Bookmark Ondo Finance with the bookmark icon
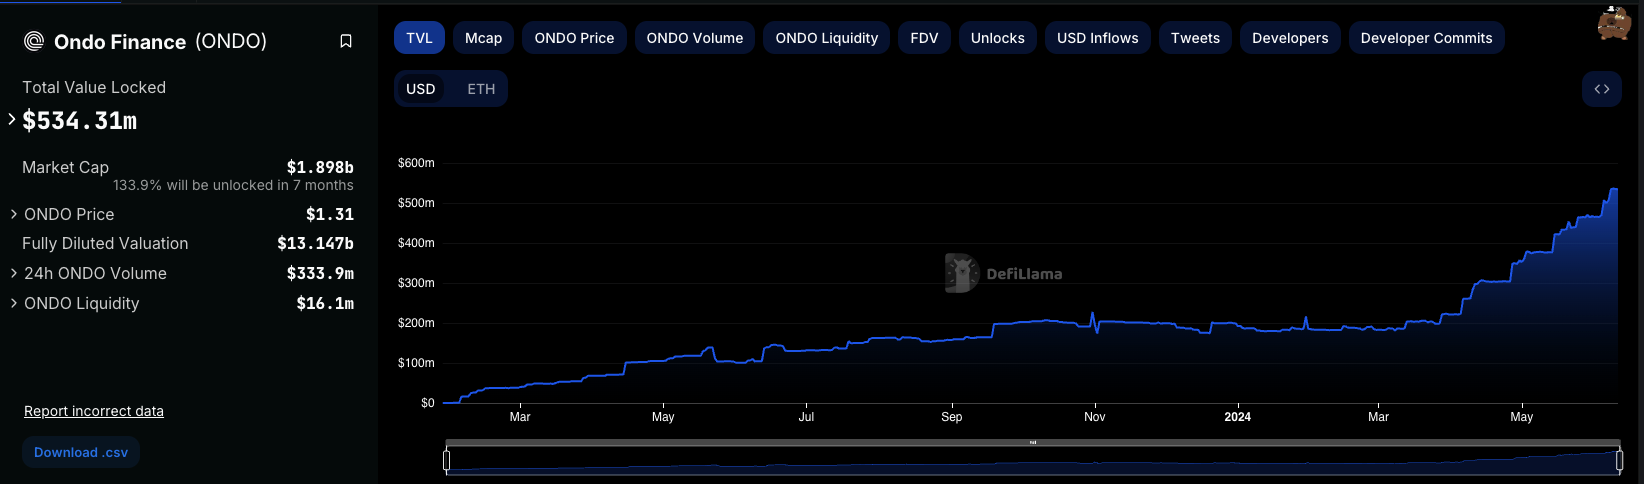 coord(346,41)
